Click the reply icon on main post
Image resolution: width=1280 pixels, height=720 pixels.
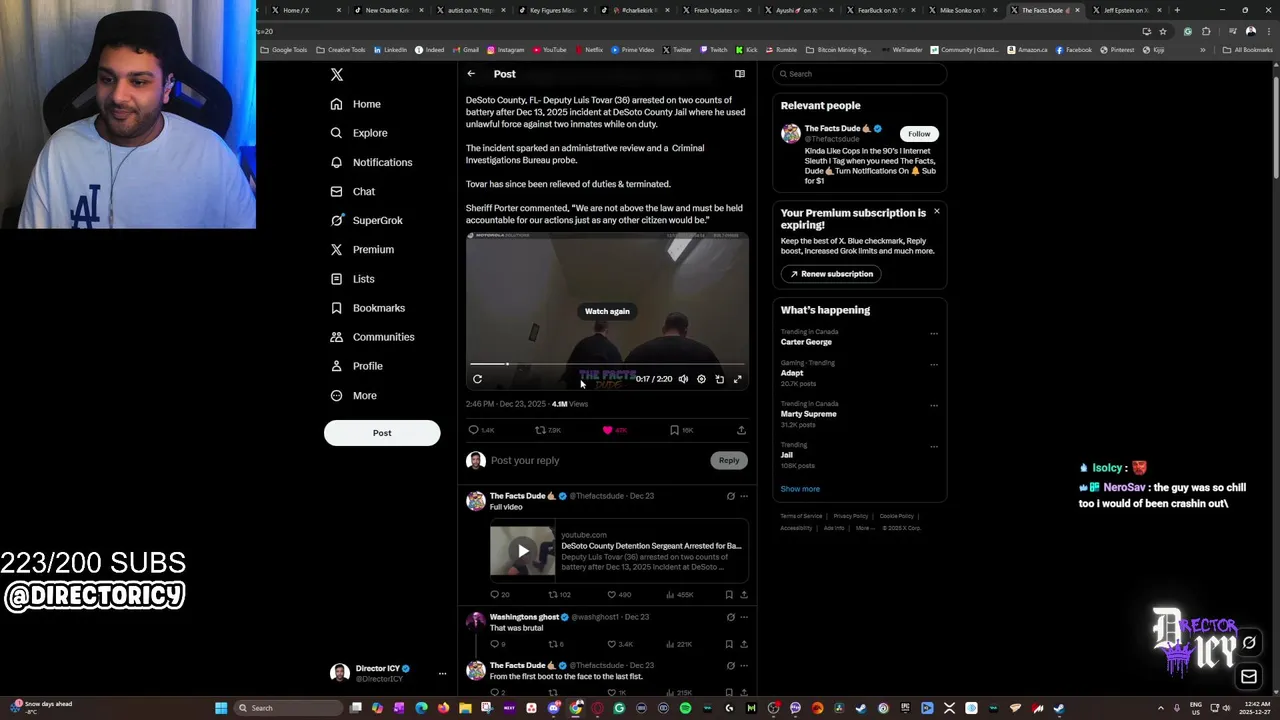pyautogui.click(x=474, y=430)
